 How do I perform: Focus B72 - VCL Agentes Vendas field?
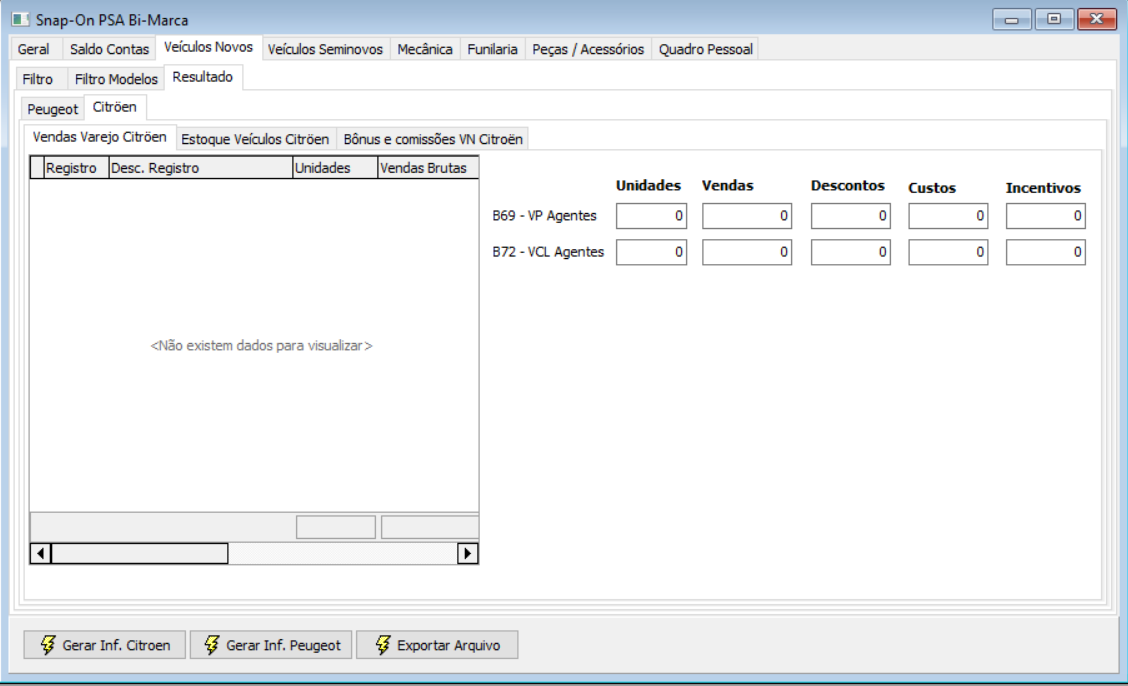[x=747, y=252]
